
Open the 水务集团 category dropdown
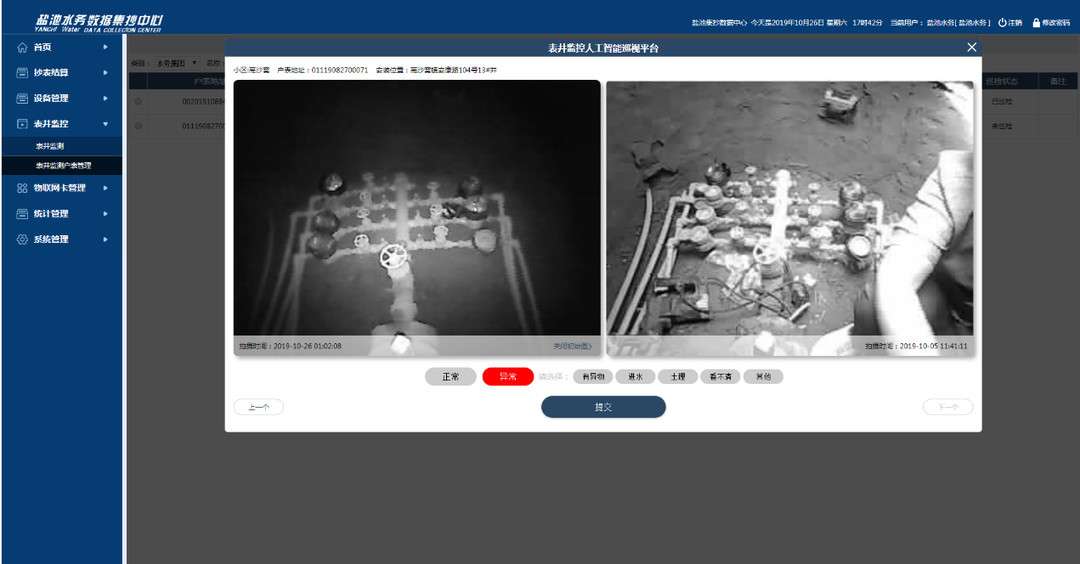pyautogui.click(x=176, y=63)
